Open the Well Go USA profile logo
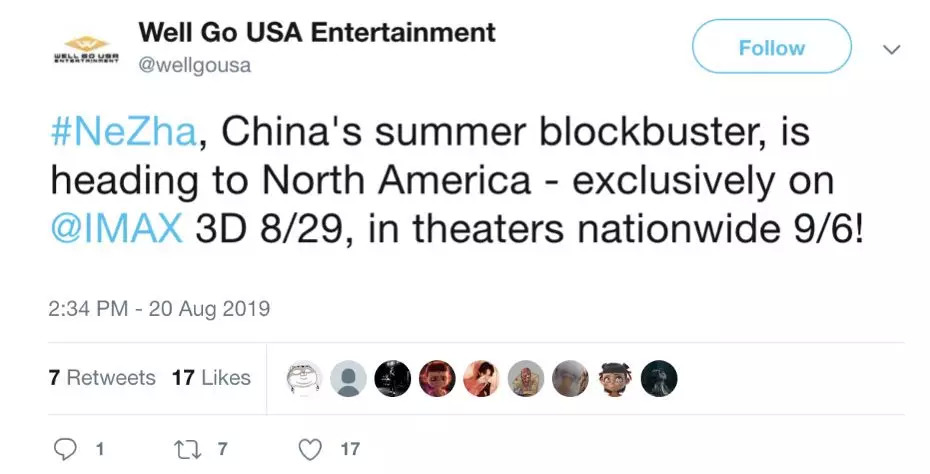Screen dimensions: 930x474 coord(85,48)
